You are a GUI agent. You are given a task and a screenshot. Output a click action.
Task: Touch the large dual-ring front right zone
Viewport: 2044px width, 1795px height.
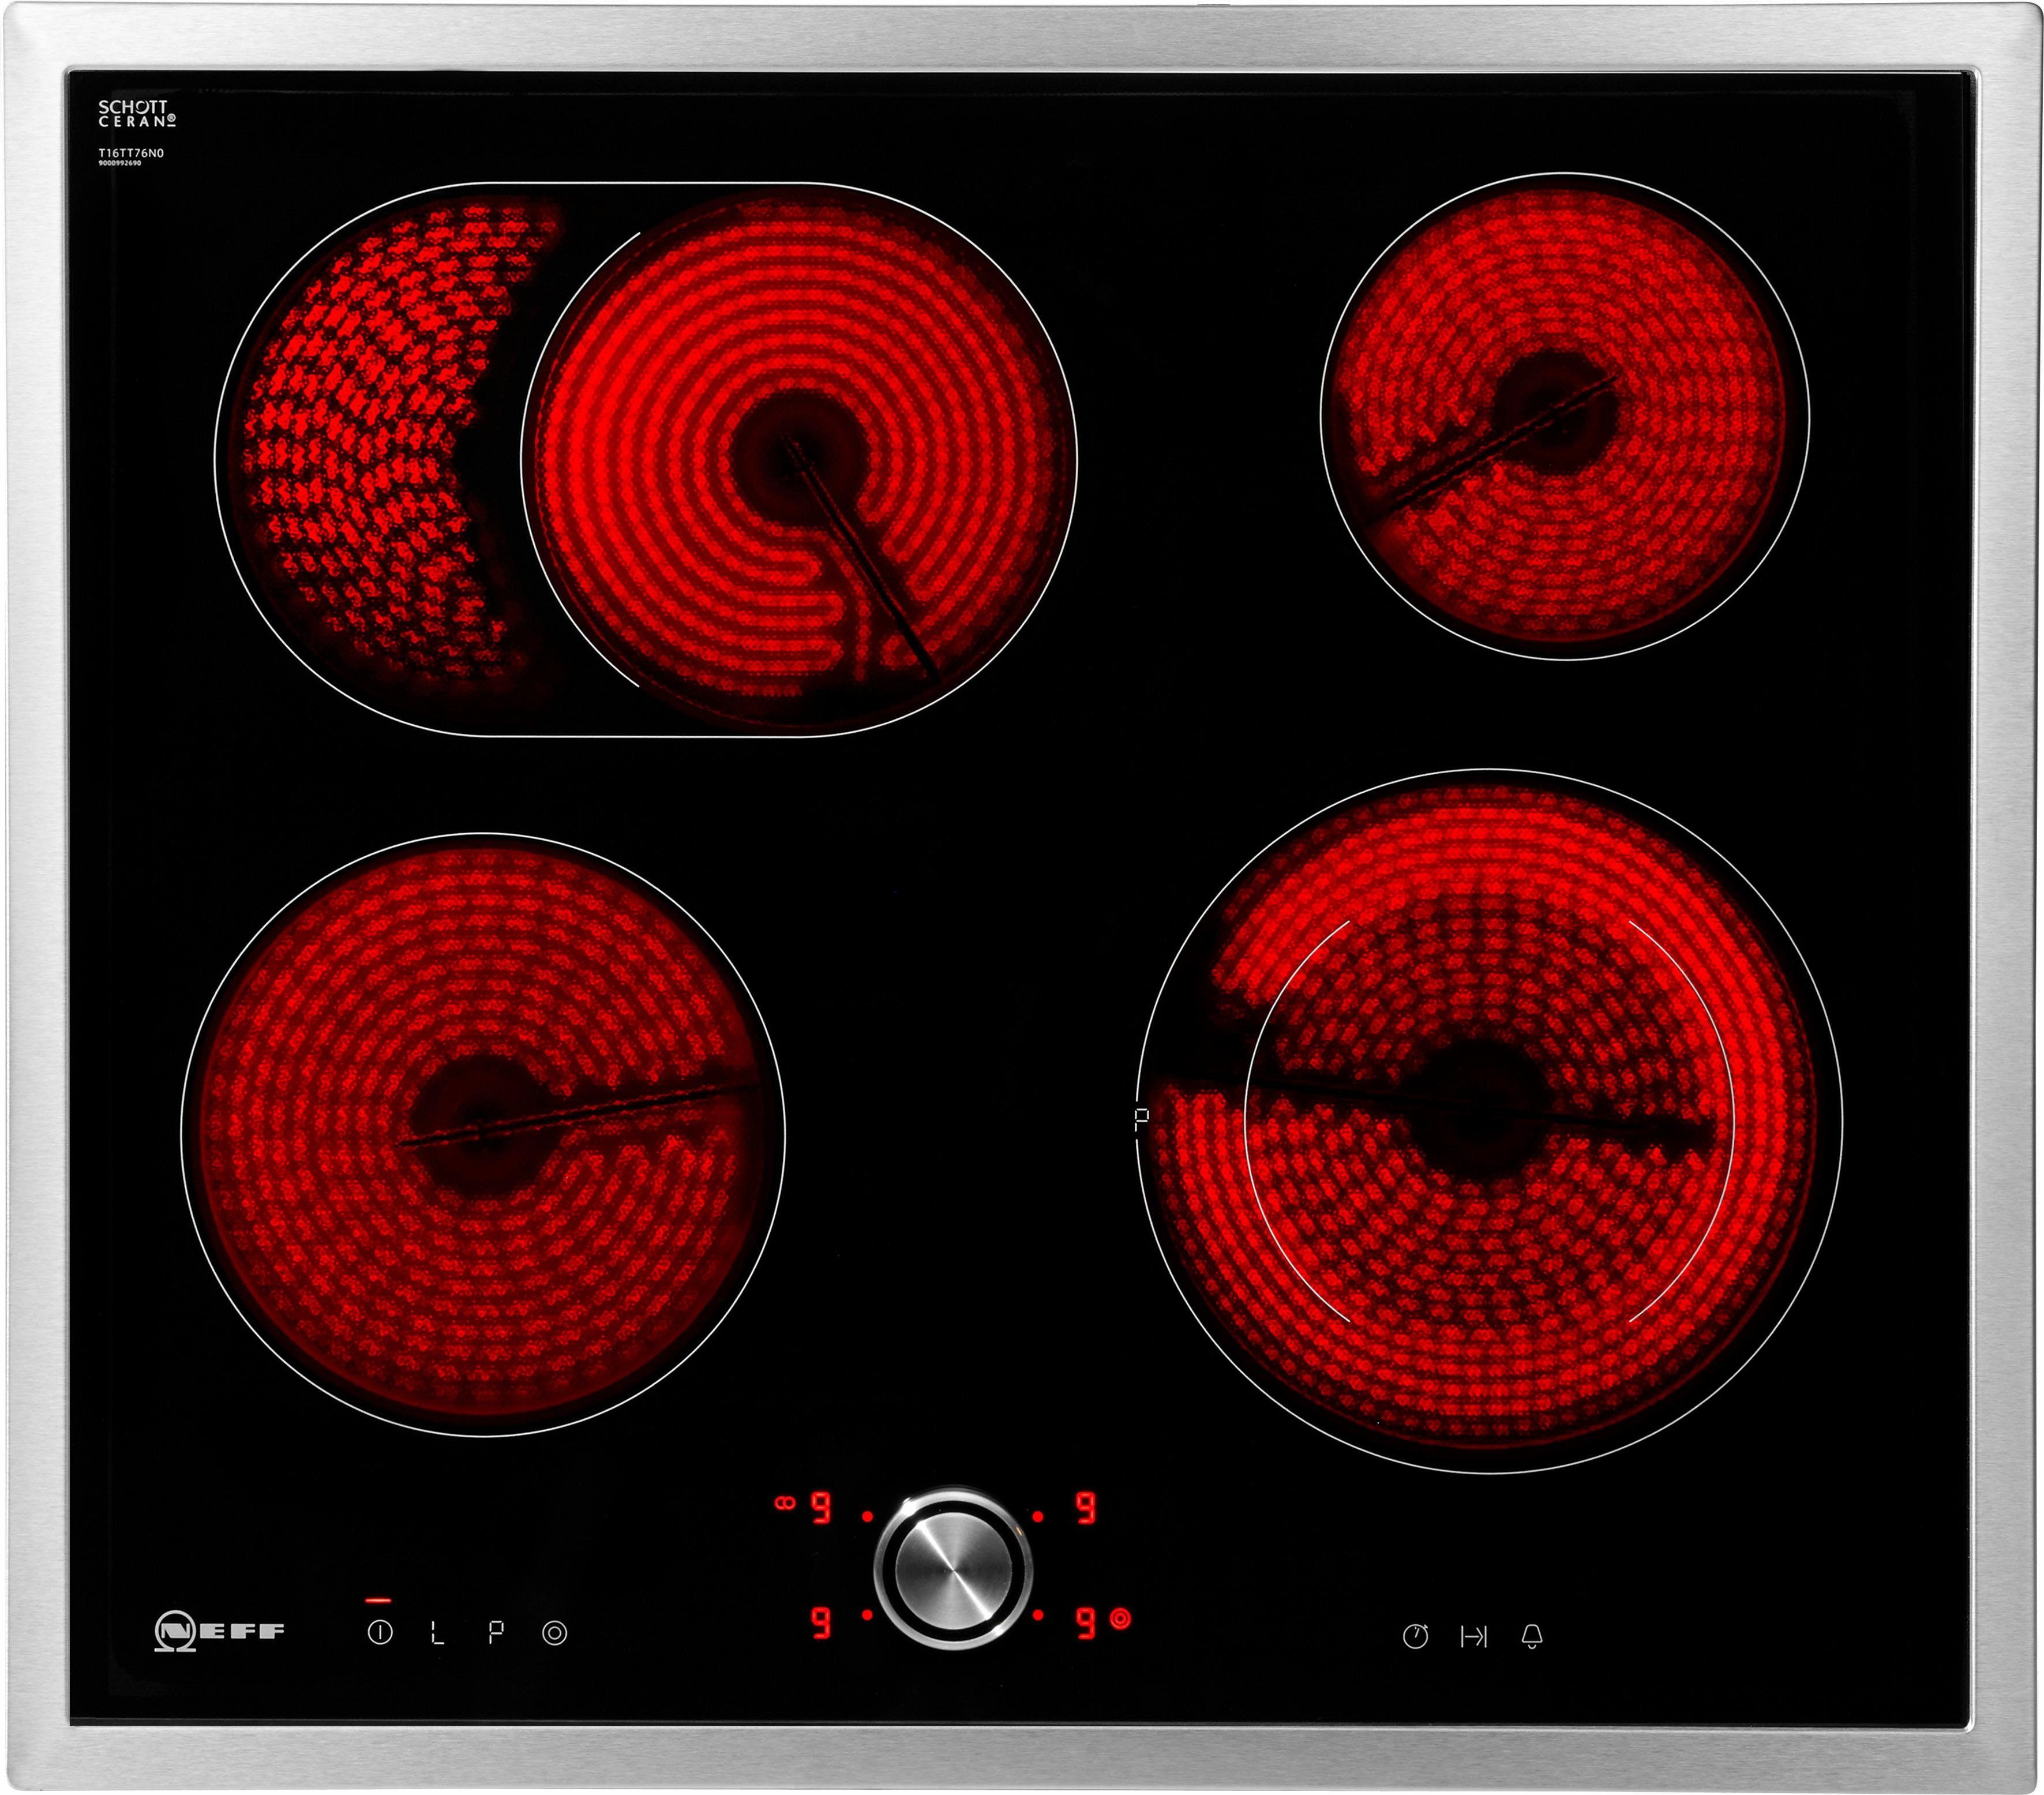click(x=1490, y=1121)
